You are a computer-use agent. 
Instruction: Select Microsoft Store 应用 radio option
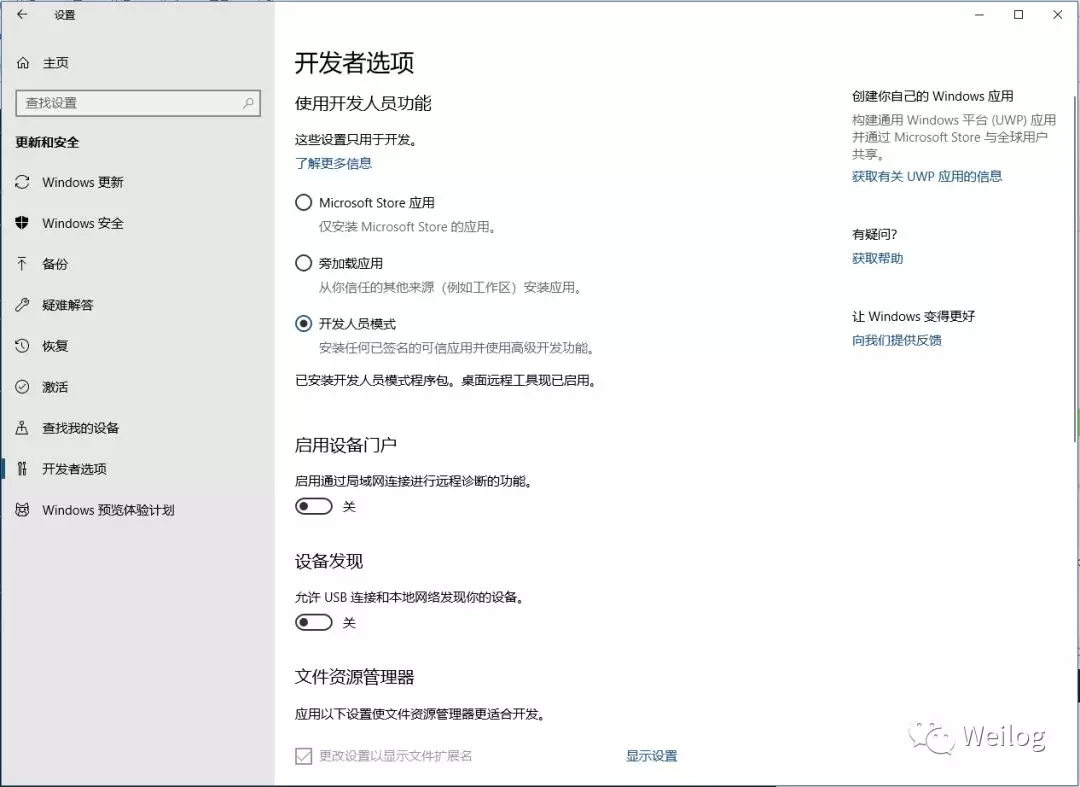coord(303,202)
